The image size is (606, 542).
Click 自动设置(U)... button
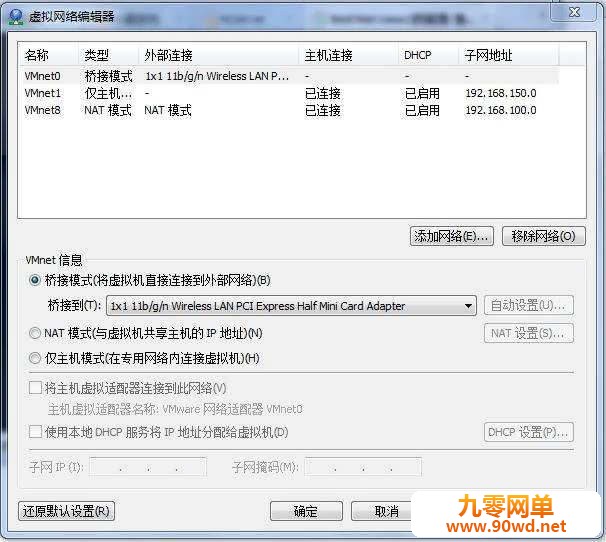pyautogui.click(x=529, y=305)
